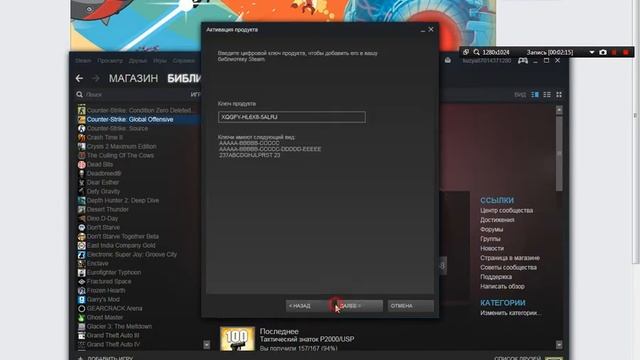Select East India Company Gold
This screenshot has width=640, height=360.
pos(138,245)
